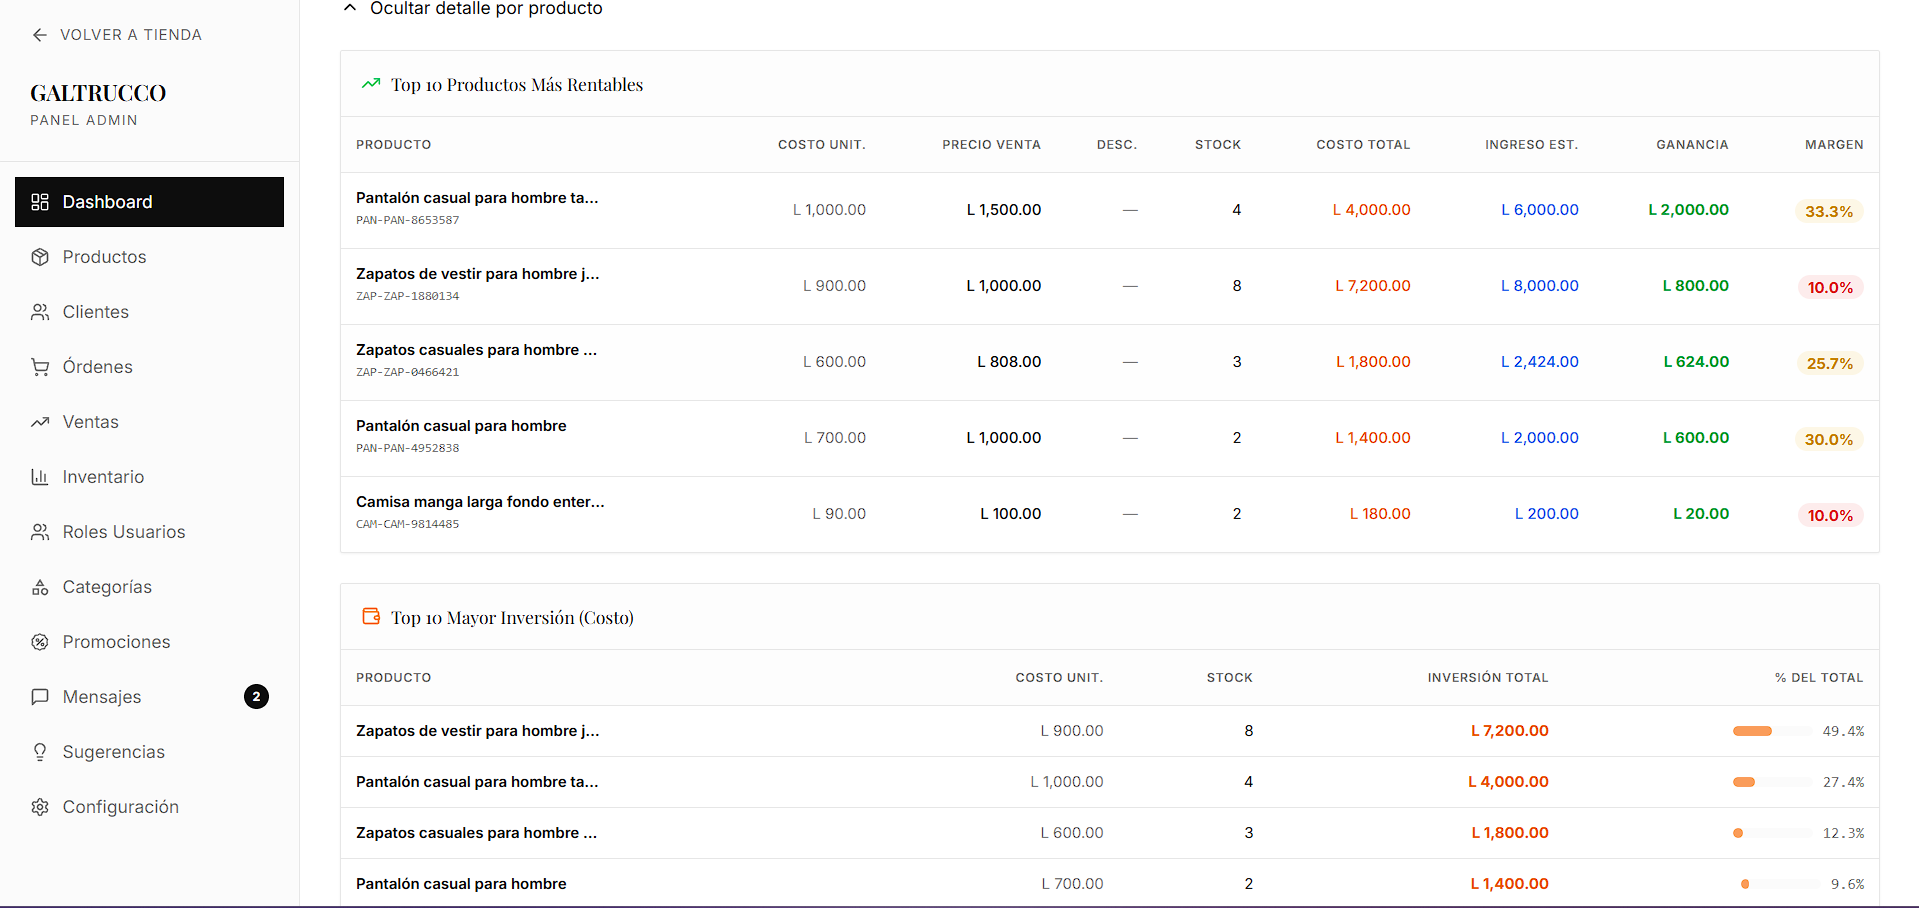The height and width of the screenshot is (908, 1919).
Task: Collapse the 'Ocultar detalle por producto' section
Action: pos(473,9)
